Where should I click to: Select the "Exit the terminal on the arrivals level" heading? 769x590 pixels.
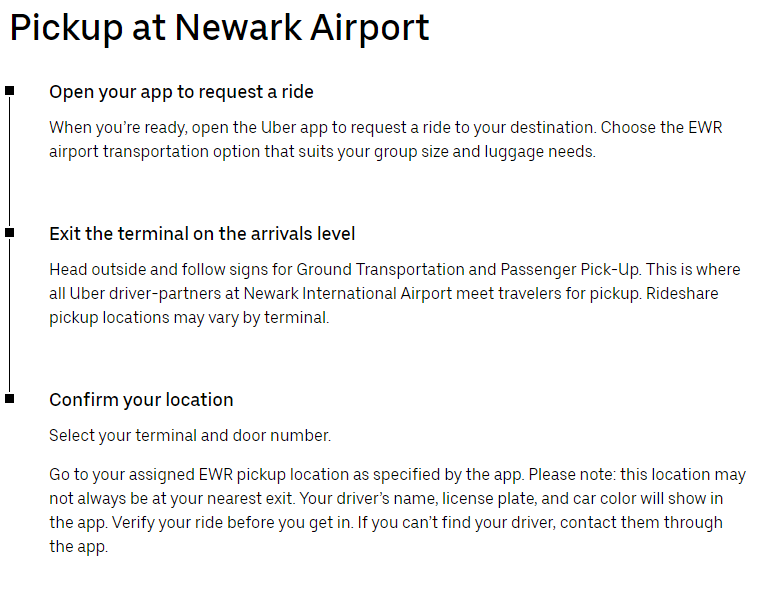point(202,234)
